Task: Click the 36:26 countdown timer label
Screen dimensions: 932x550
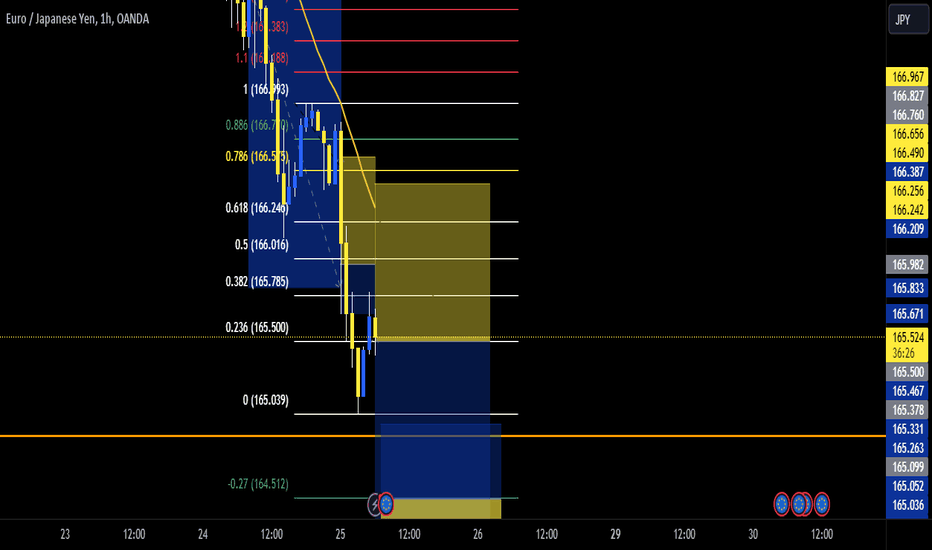Action: tap(903, 353)
